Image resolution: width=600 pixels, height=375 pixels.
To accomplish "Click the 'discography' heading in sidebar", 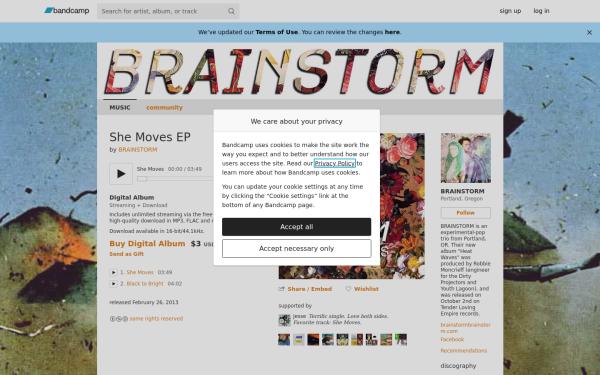I will (458, 366).
